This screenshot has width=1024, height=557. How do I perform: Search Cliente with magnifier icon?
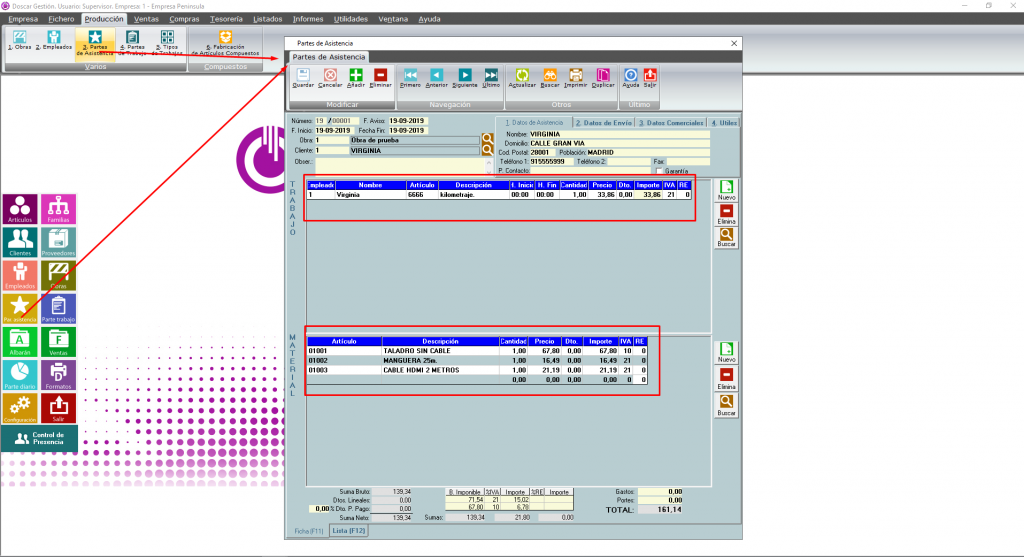[x=487, y=150]
